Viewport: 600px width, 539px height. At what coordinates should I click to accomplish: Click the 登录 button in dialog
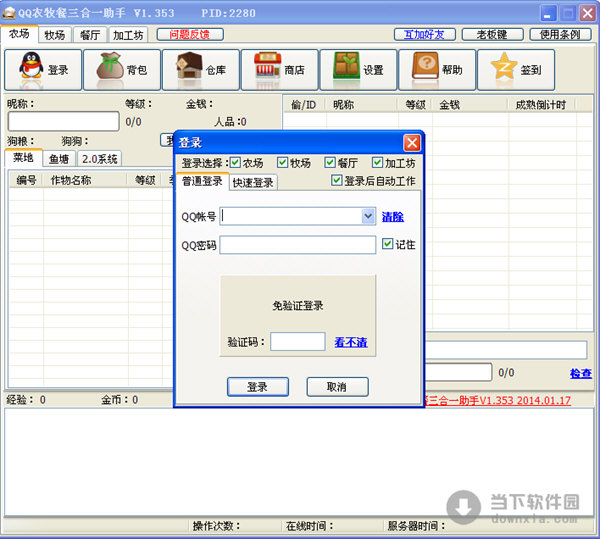pos(258,387)
